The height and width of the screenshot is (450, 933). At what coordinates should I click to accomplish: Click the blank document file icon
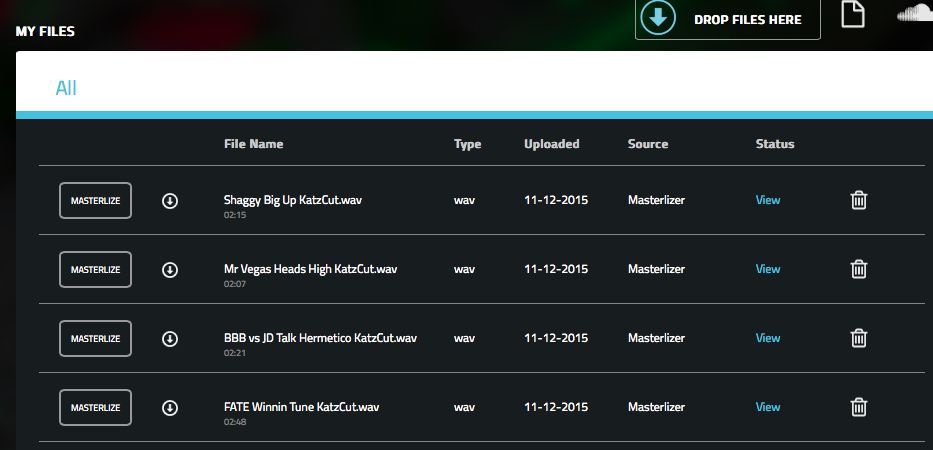pos(852,15)
